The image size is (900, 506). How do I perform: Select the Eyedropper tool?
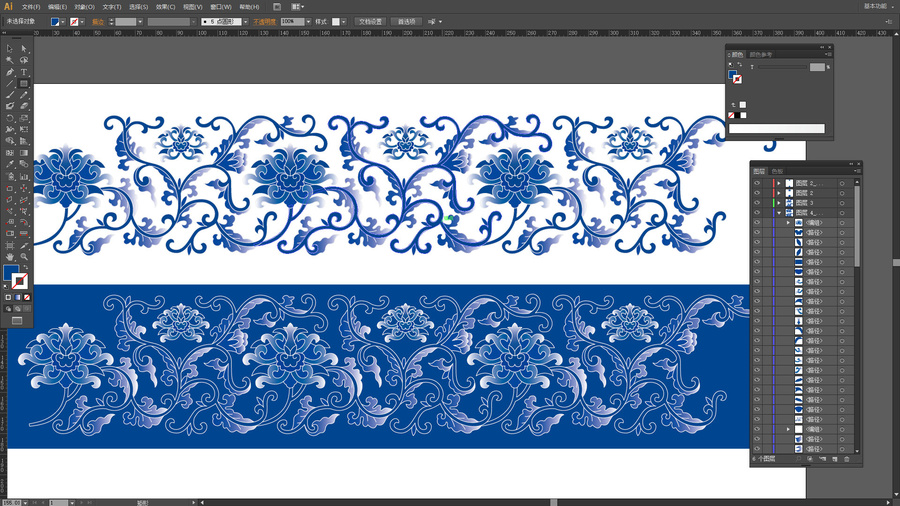10,165
